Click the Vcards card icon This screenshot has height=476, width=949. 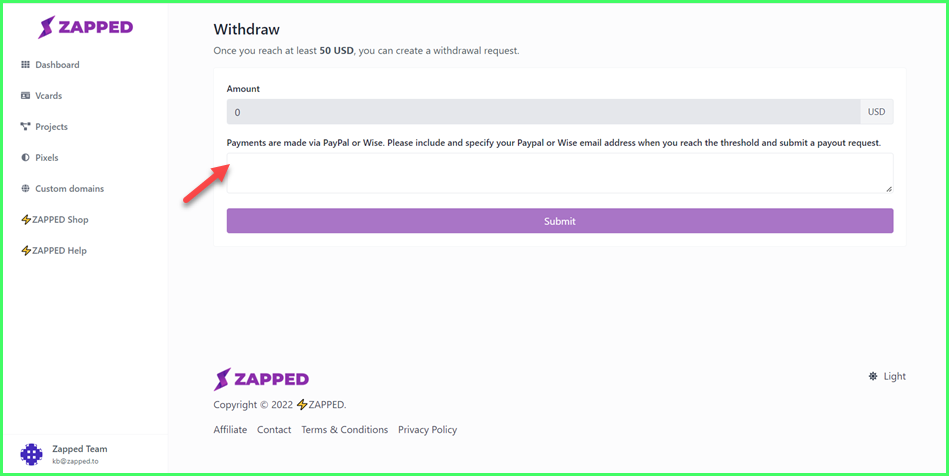pos(25,96)
